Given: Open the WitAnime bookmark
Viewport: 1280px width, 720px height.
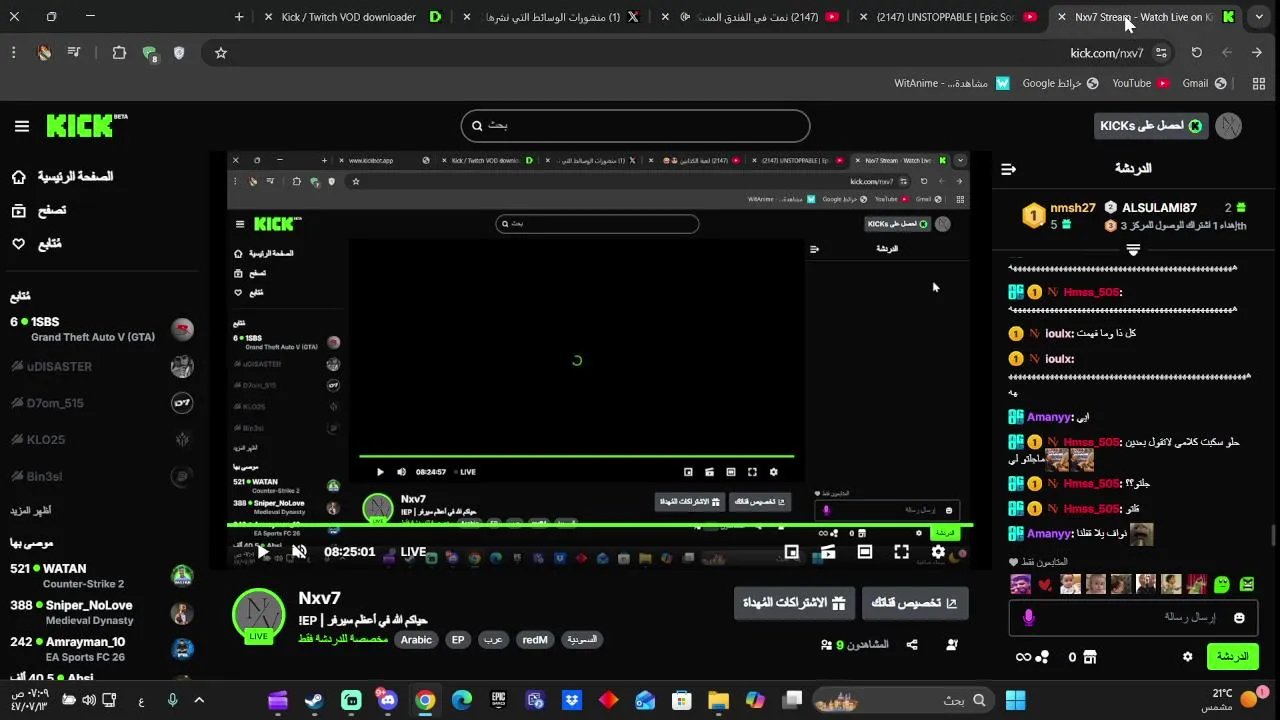Looking at the screenshot, I should click(x=952, y=84).
